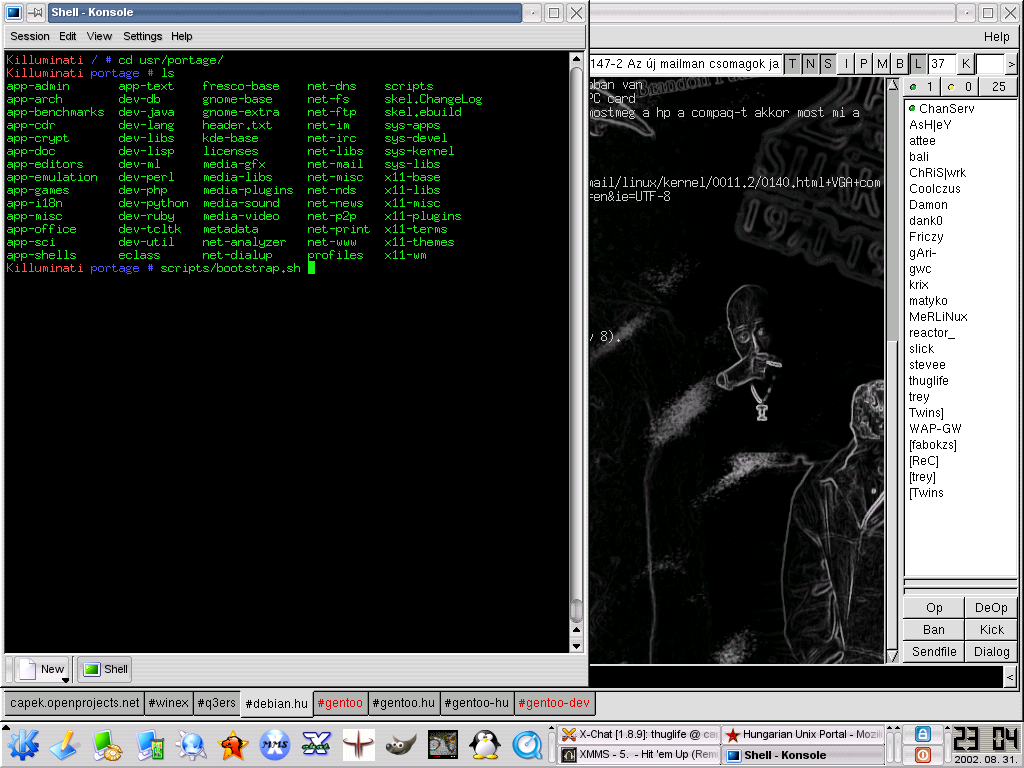Switch to capek.openprojects.net server tab
Viewport: 1024px width, 768px height.
[74, 703]
